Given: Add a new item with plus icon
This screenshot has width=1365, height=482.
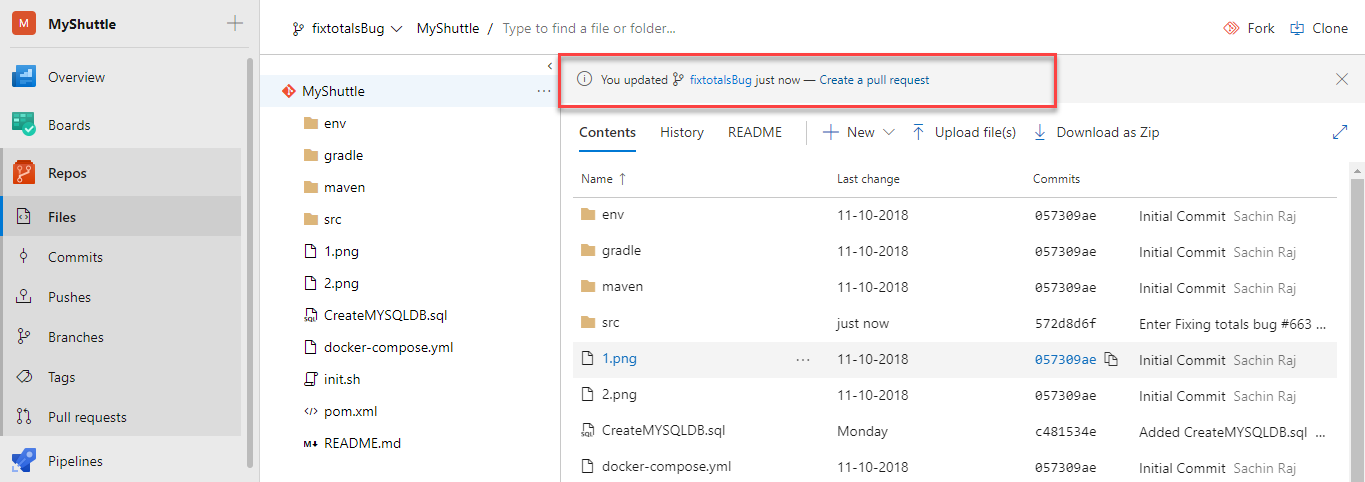Looking at the screenshot, I should pos(235,23).
